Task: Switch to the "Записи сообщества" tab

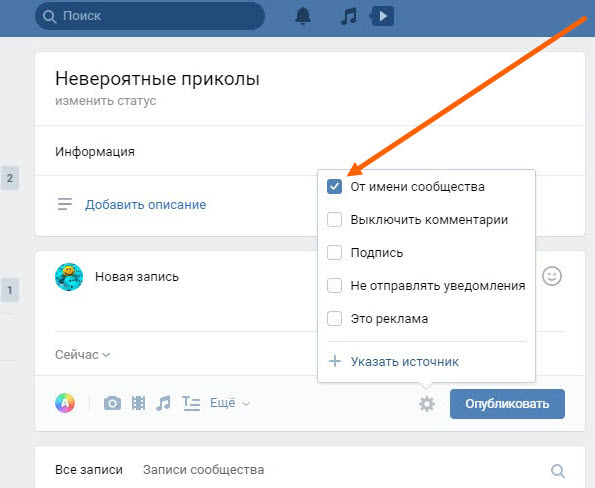Action: [x=203, y=470]
